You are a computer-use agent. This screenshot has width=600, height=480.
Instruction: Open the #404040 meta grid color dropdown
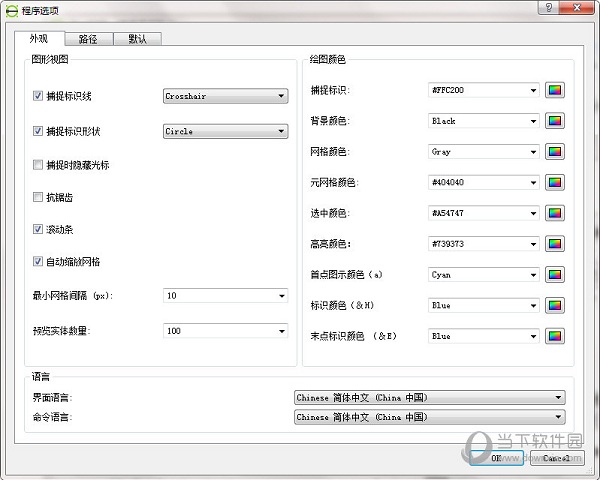click(484, 183)
